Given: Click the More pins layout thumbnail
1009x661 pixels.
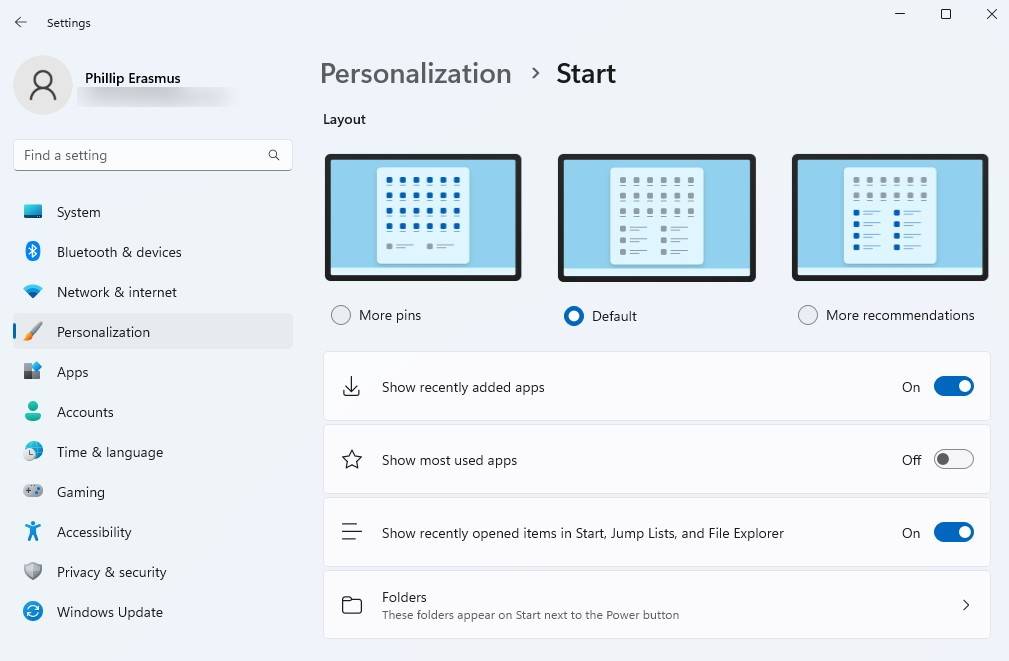Looking at the screenshot, I should click(x=423, y=218).
